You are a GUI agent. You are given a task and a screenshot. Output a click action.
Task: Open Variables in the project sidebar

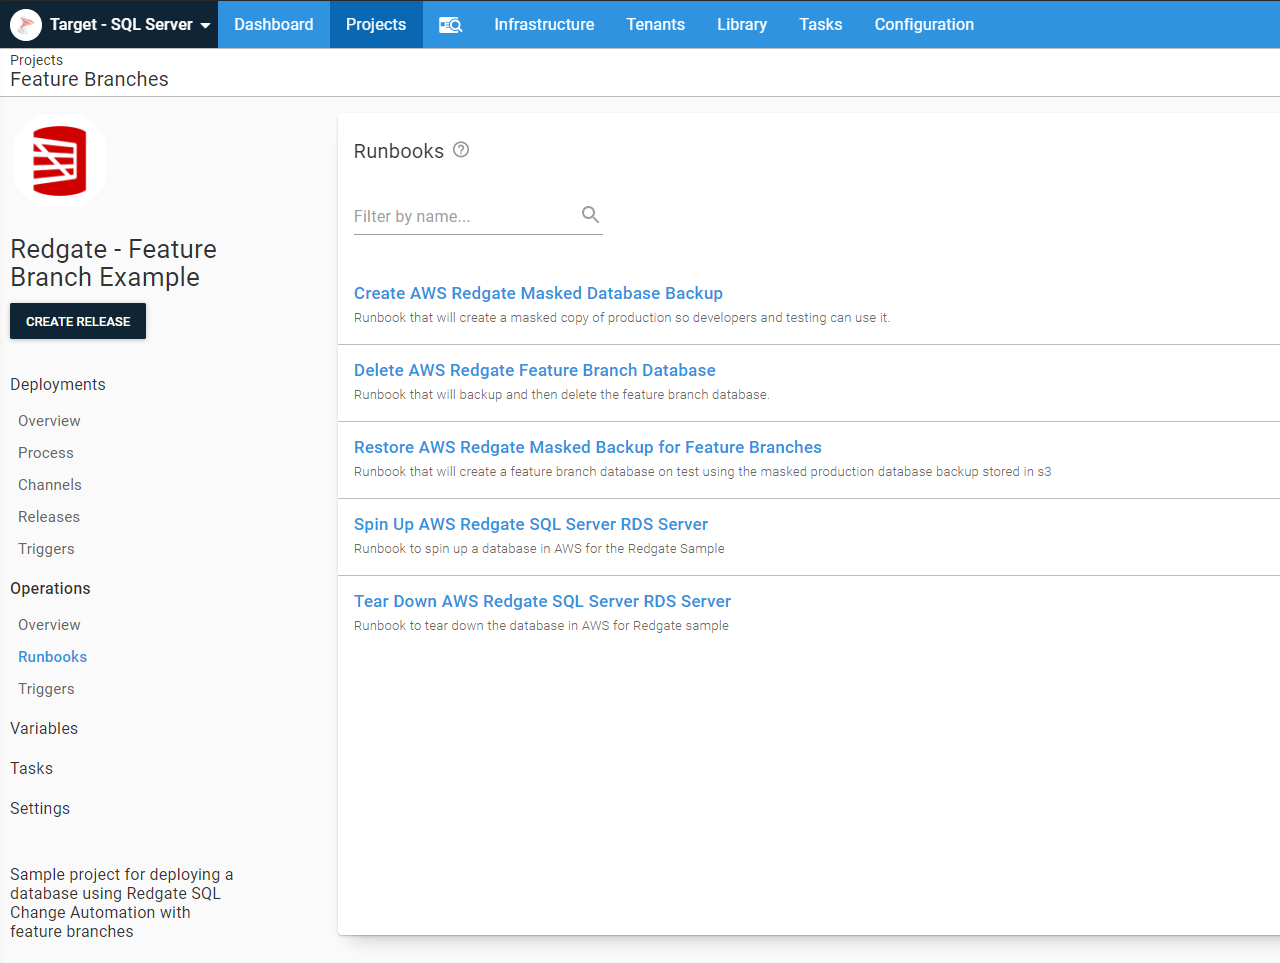click(44, 728)
